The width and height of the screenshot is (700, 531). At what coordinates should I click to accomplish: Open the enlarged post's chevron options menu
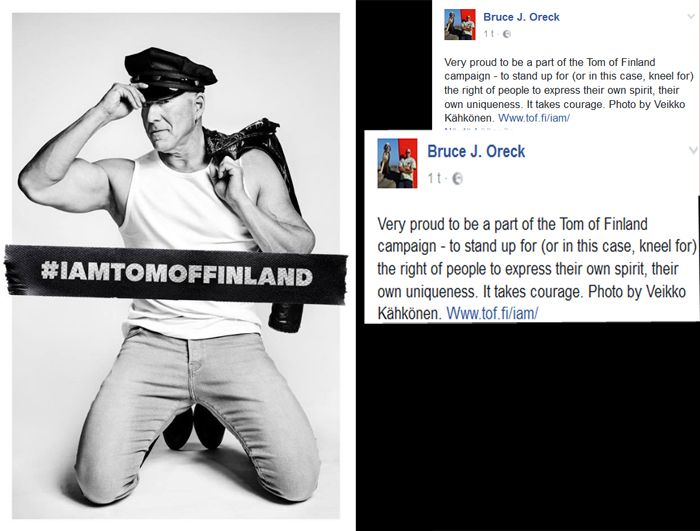(x=693, y=150)
